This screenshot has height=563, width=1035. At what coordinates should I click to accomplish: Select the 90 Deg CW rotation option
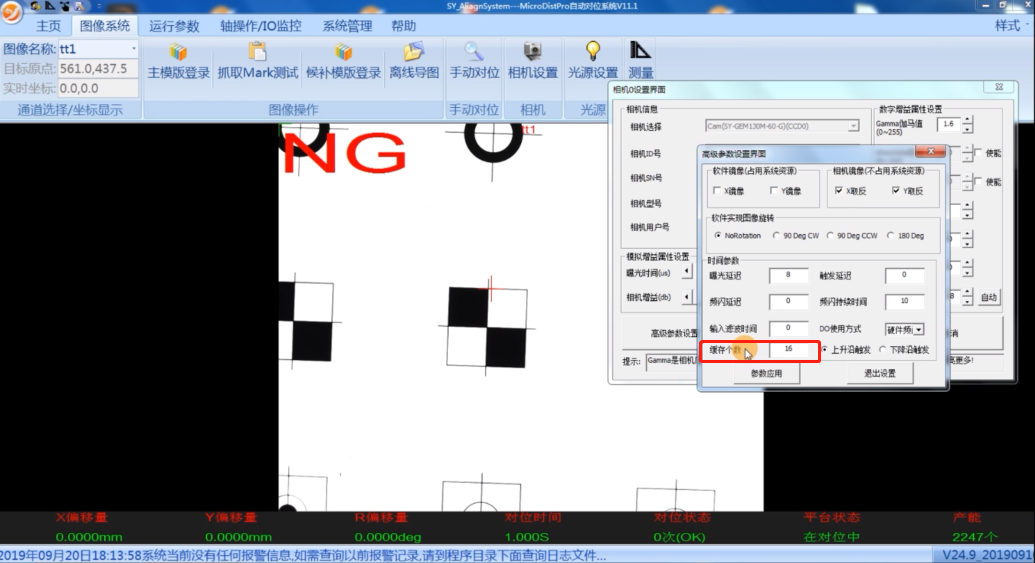click(777, 236)
